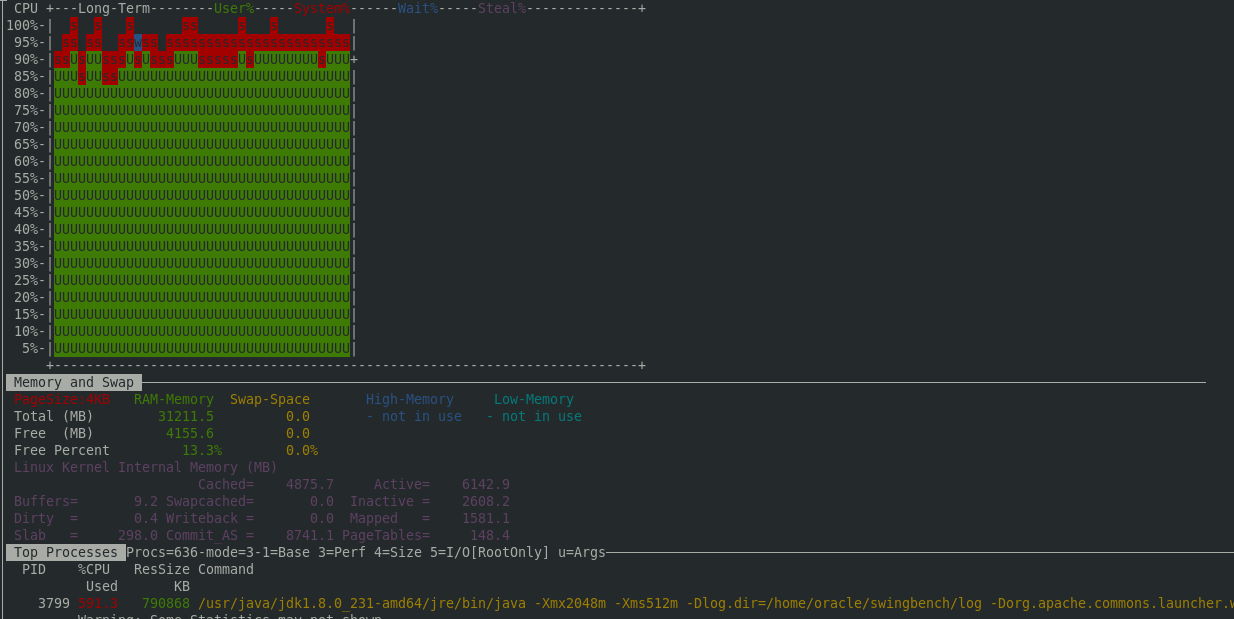
Task: Click the blue W character in the CPU graph
Action: (x=138, y=42)
